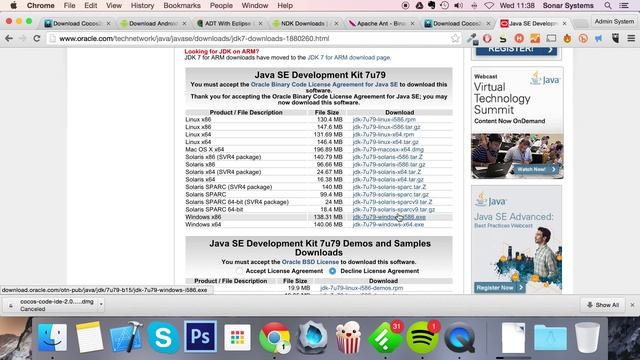Click the Virtual Technology Summit ad photo
640x360 pixels.
517,156
